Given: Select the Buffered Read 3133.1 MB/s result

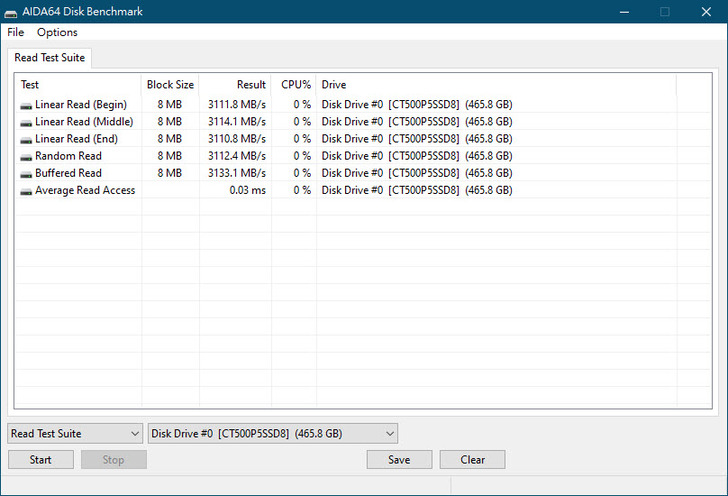Looking at the screenshot, I should [x=237, y=173].
